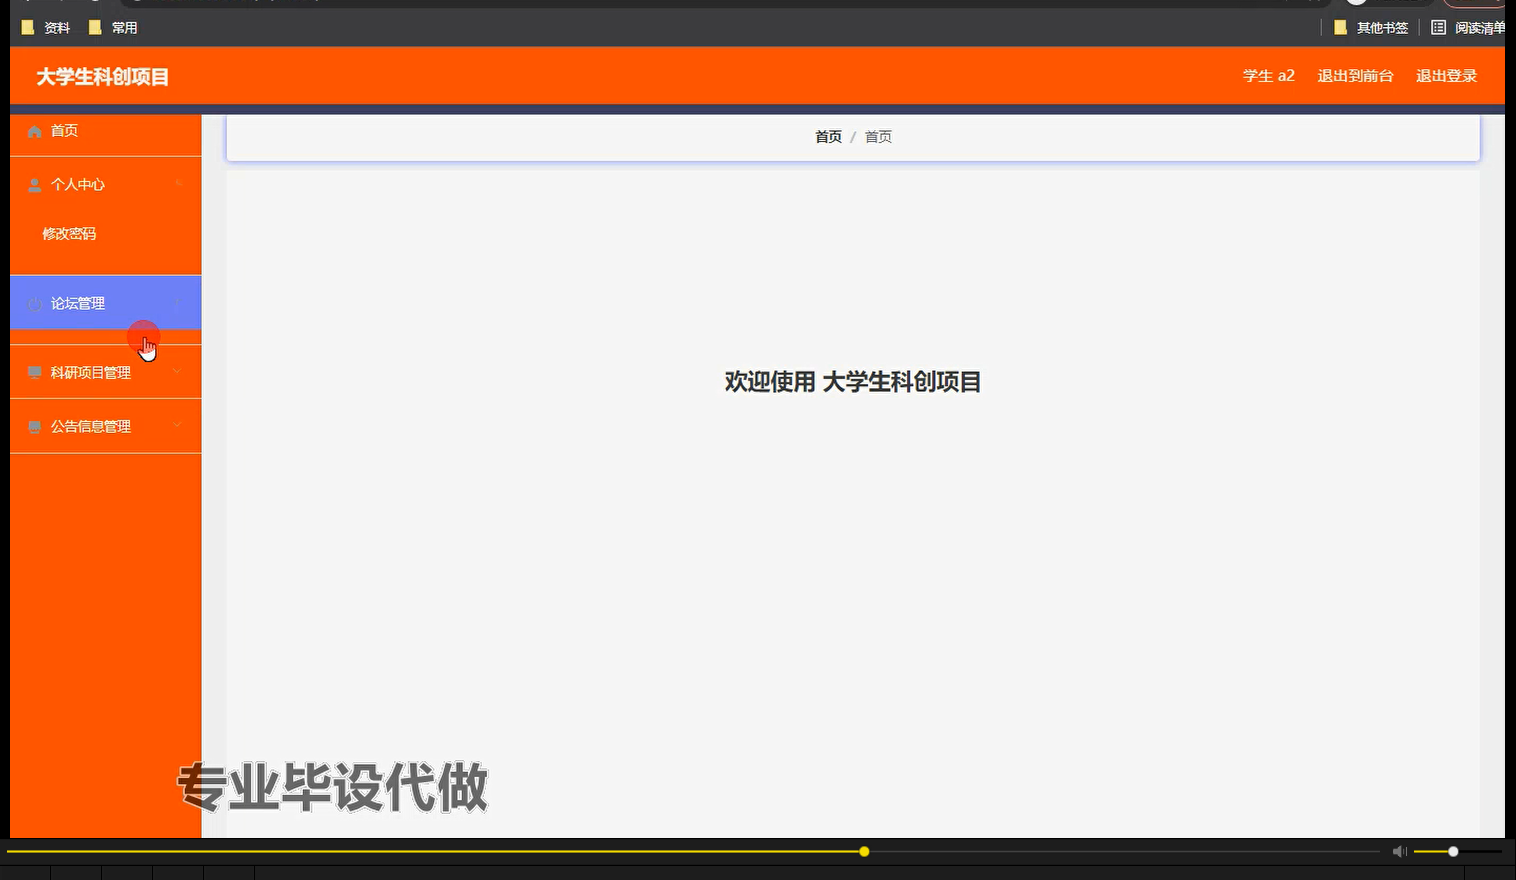Click the 论坛管理 forum icon

point(34,303)
